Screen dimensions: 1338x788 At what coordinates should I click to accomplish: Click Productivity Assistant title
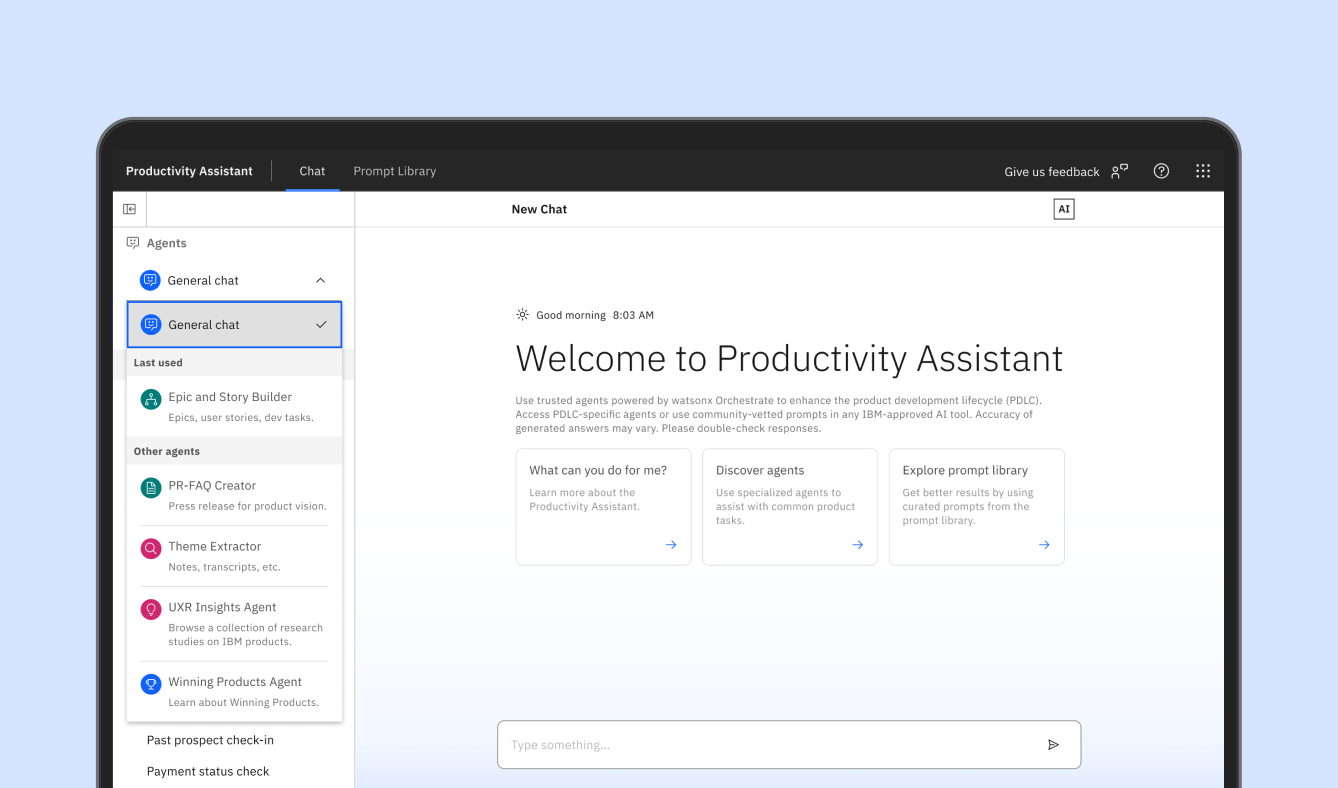tap(189, 171)
